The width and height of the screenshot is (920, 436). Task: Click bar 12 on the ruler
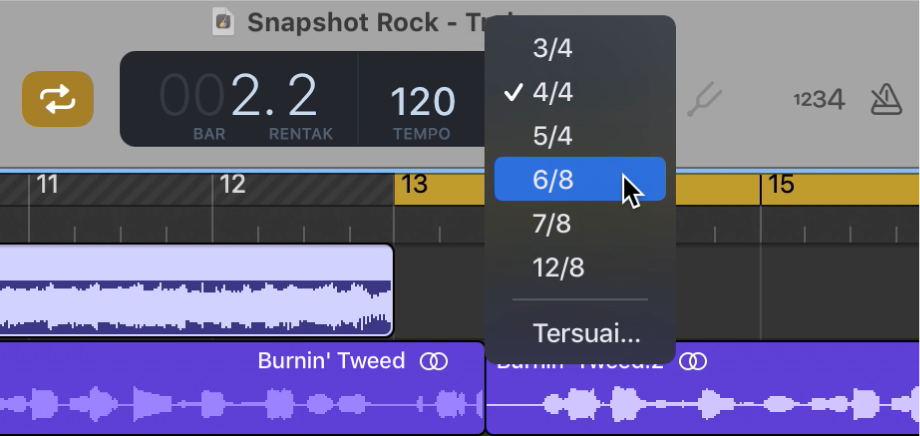tap(233, 184)
